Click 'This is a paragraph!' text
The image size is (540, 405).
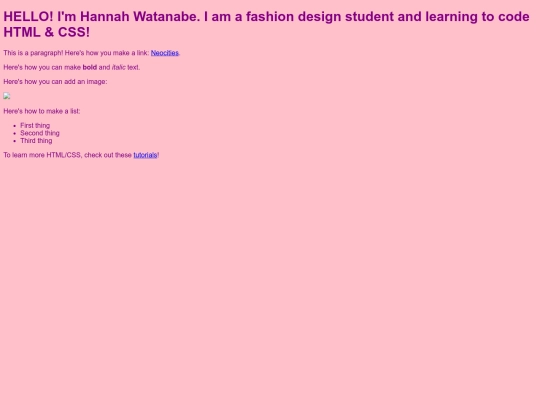click(x=33, y=53)
